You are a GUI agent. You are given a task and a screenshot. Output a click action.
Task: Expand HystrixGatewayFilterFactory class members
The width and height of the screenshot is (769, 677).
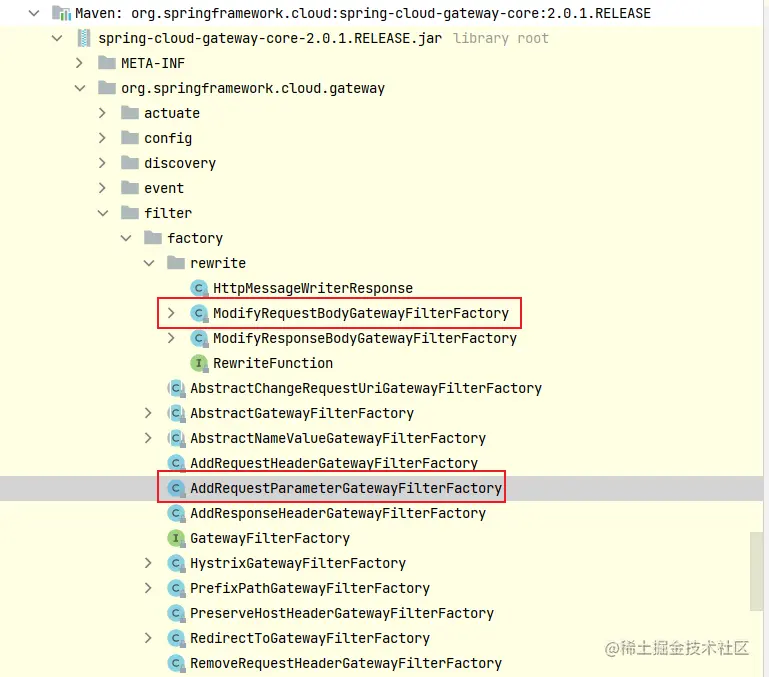(148, 563)
